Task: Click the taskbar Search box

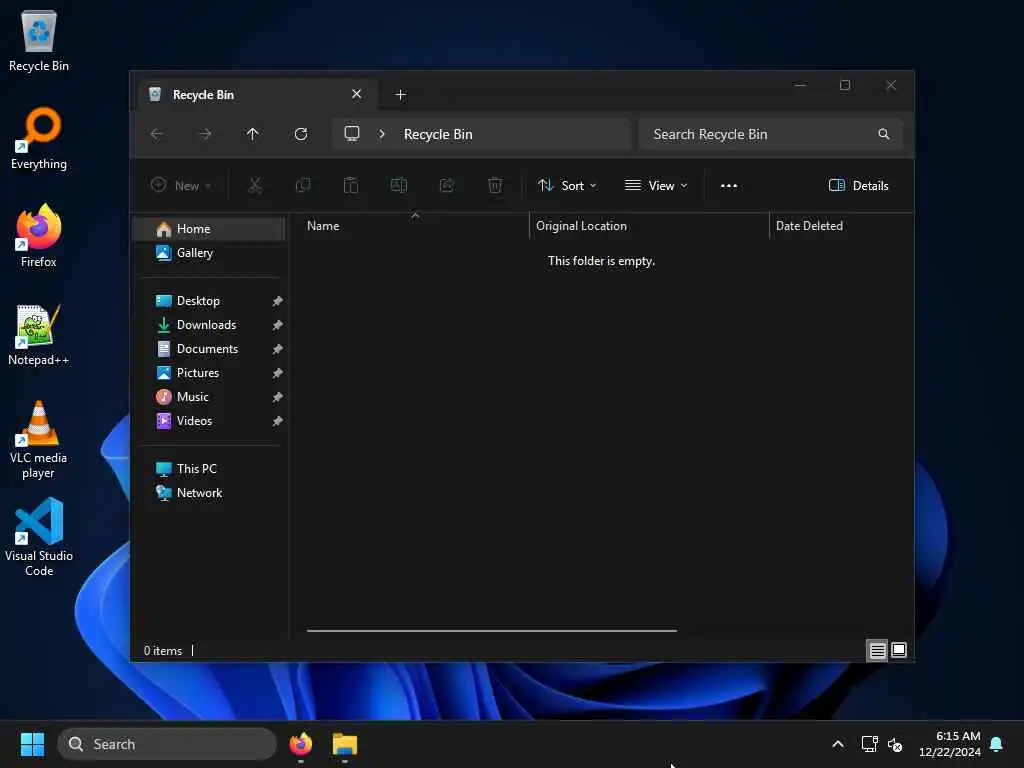Action: pyautogui.click(x=167, y=744)
